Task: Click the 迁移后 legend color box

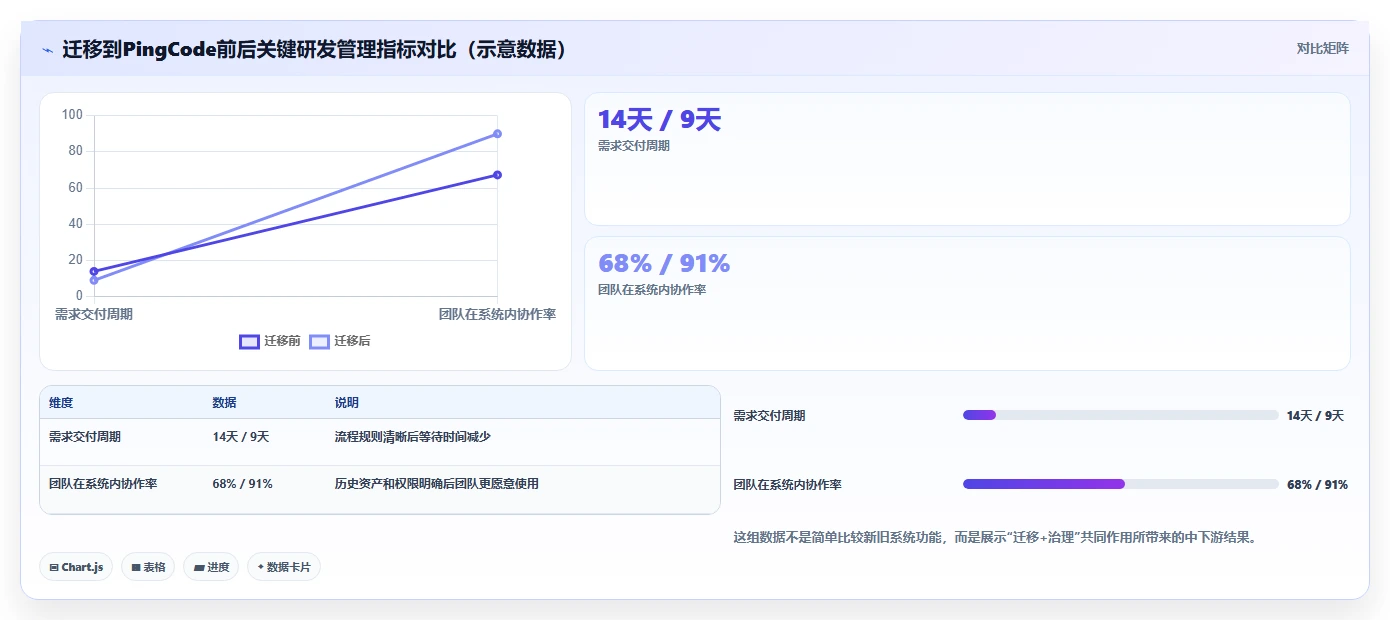Action: pos(319,342)
